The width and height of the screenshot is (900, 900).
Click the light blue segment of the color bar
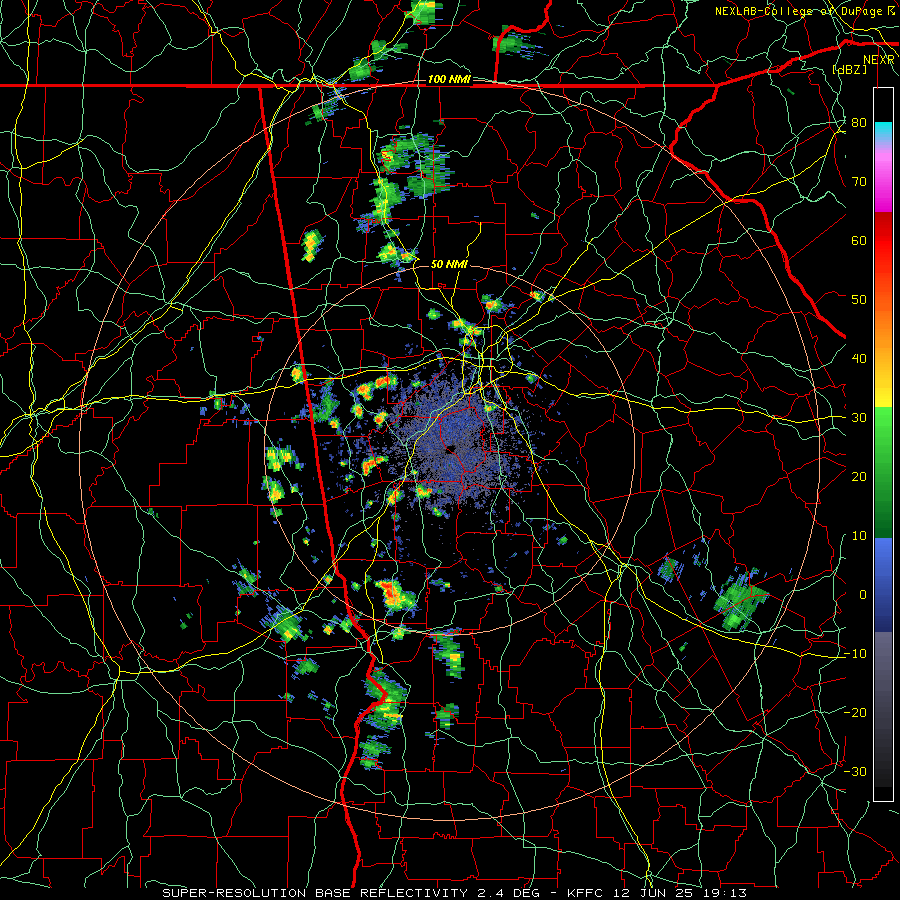(883, 554)
